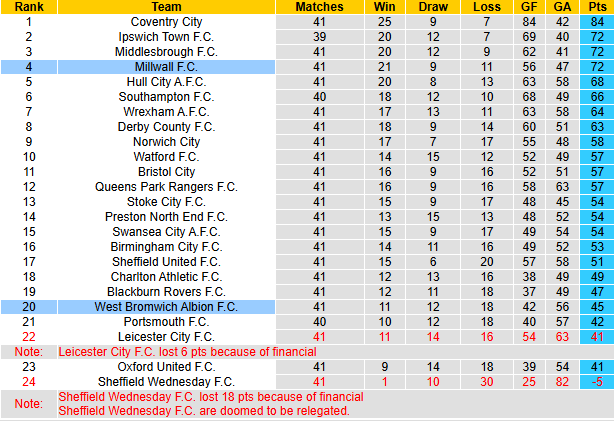Click Sheffield Wednesday F.C. team name
614x421 pixels.
(x=166, y=381)
